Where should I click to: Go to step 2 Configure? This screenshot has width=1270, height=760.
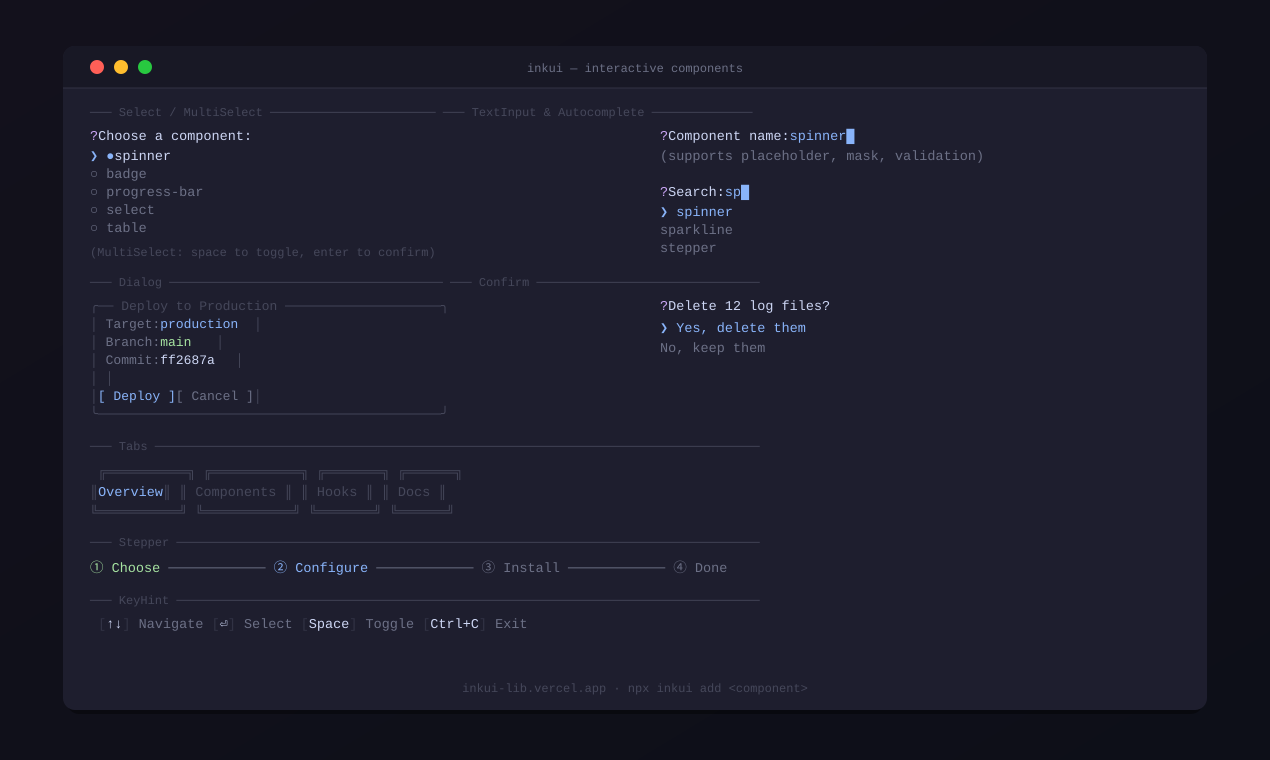pos(321,569)
